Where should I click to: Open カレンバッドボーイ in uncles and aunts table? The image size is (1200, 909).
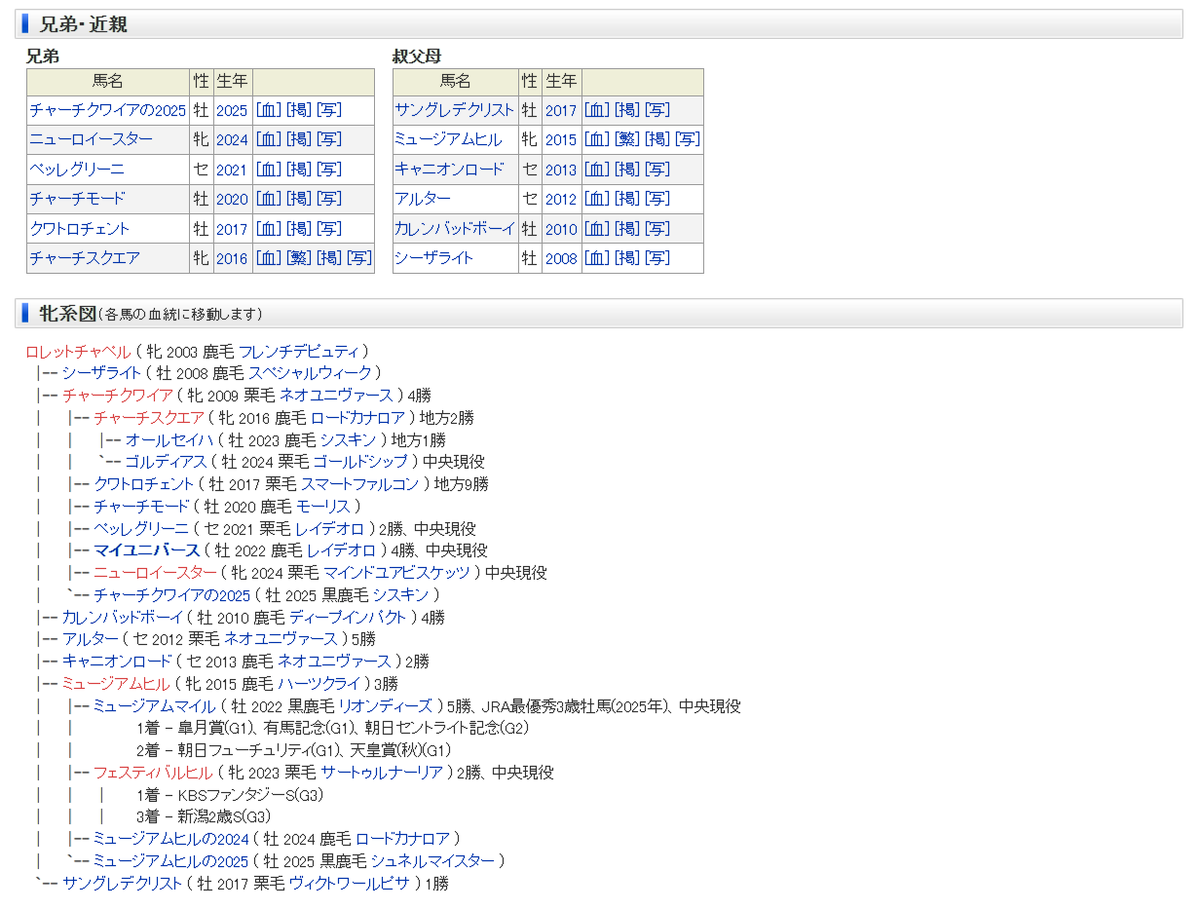click(x=455, y=228)
